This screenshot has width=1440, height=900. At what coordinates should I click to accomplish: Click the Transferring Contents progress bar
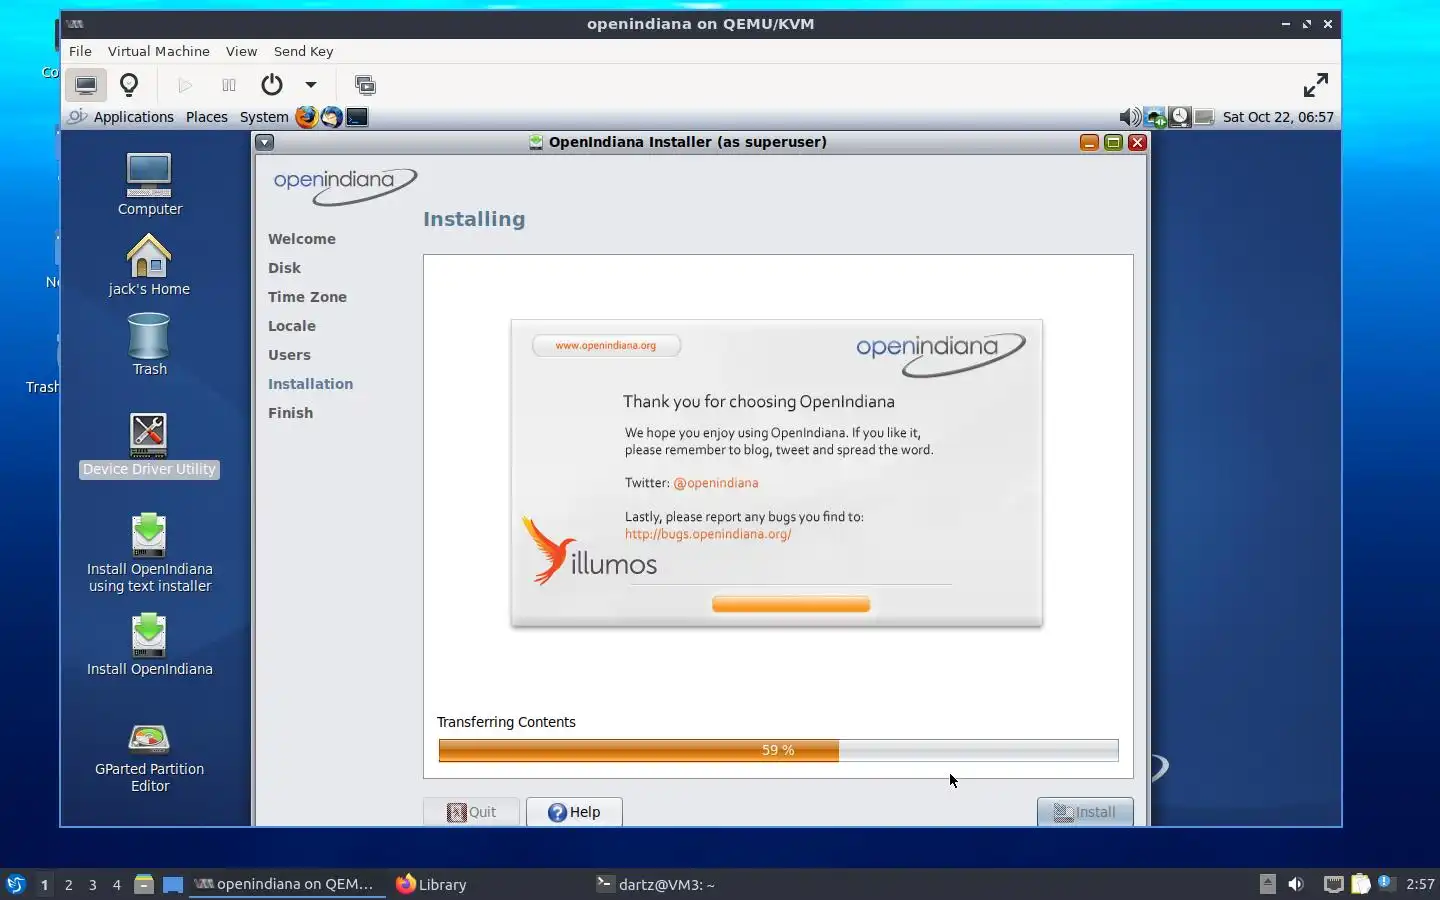click(778, 750)
